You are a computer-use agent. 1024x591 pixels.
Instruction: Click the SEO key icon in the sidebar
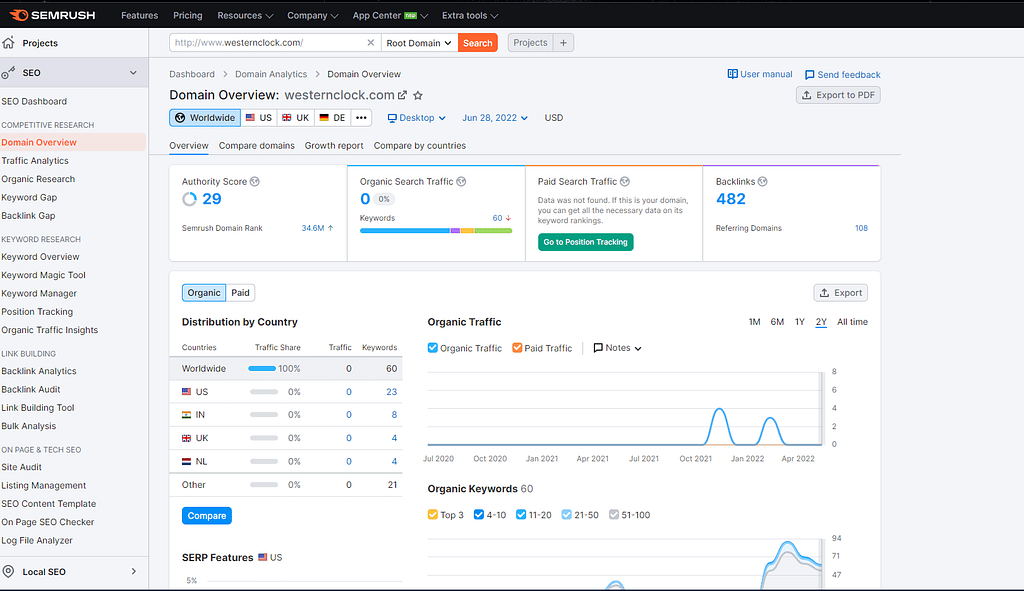pos(8,72)
